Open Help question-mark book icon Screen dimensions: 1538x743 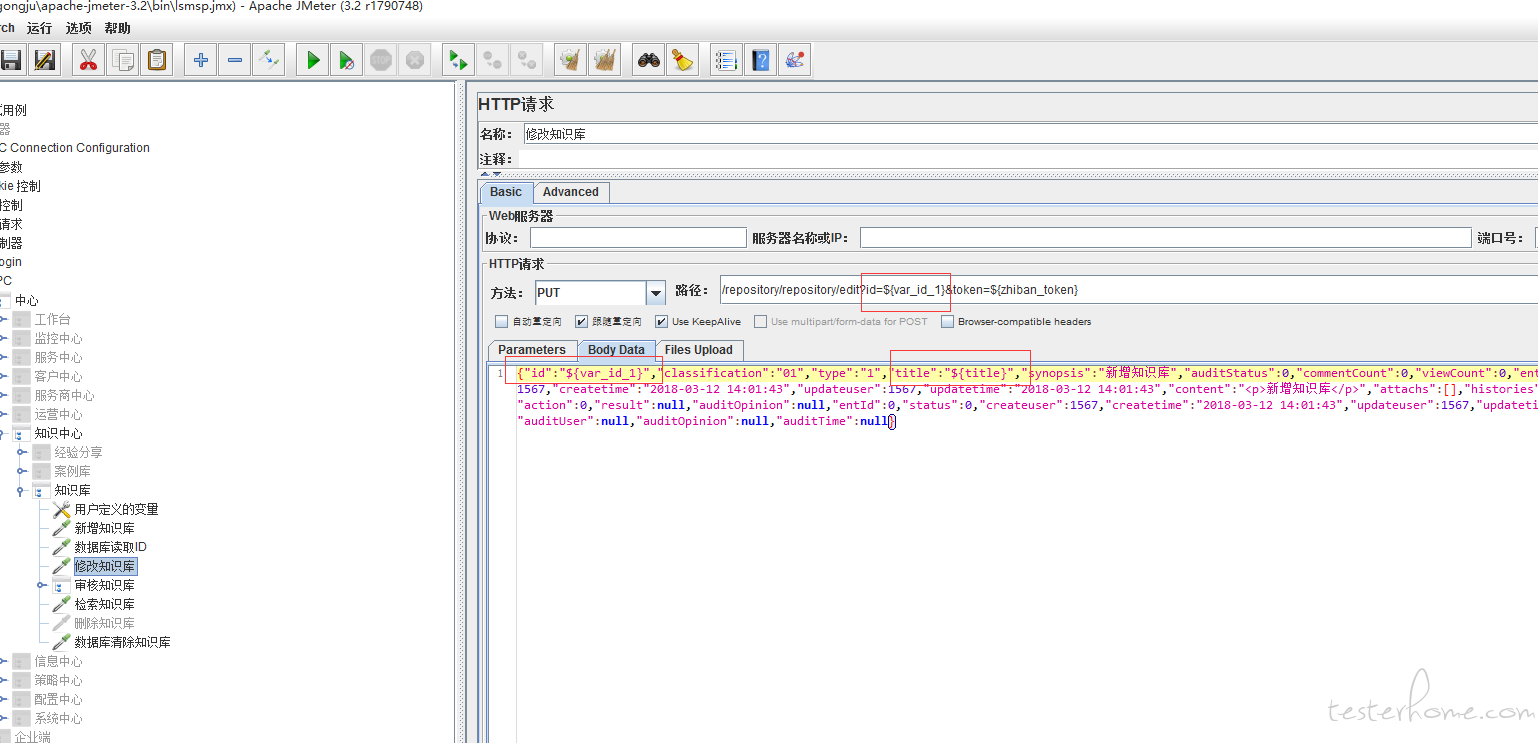coord(761,60)
